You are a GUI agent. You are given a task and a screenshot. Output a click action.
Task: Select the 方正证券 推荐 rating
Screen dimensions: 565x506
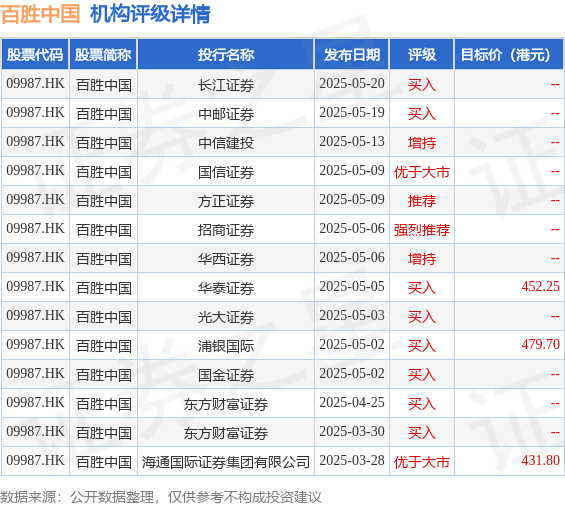pos(422,201)
